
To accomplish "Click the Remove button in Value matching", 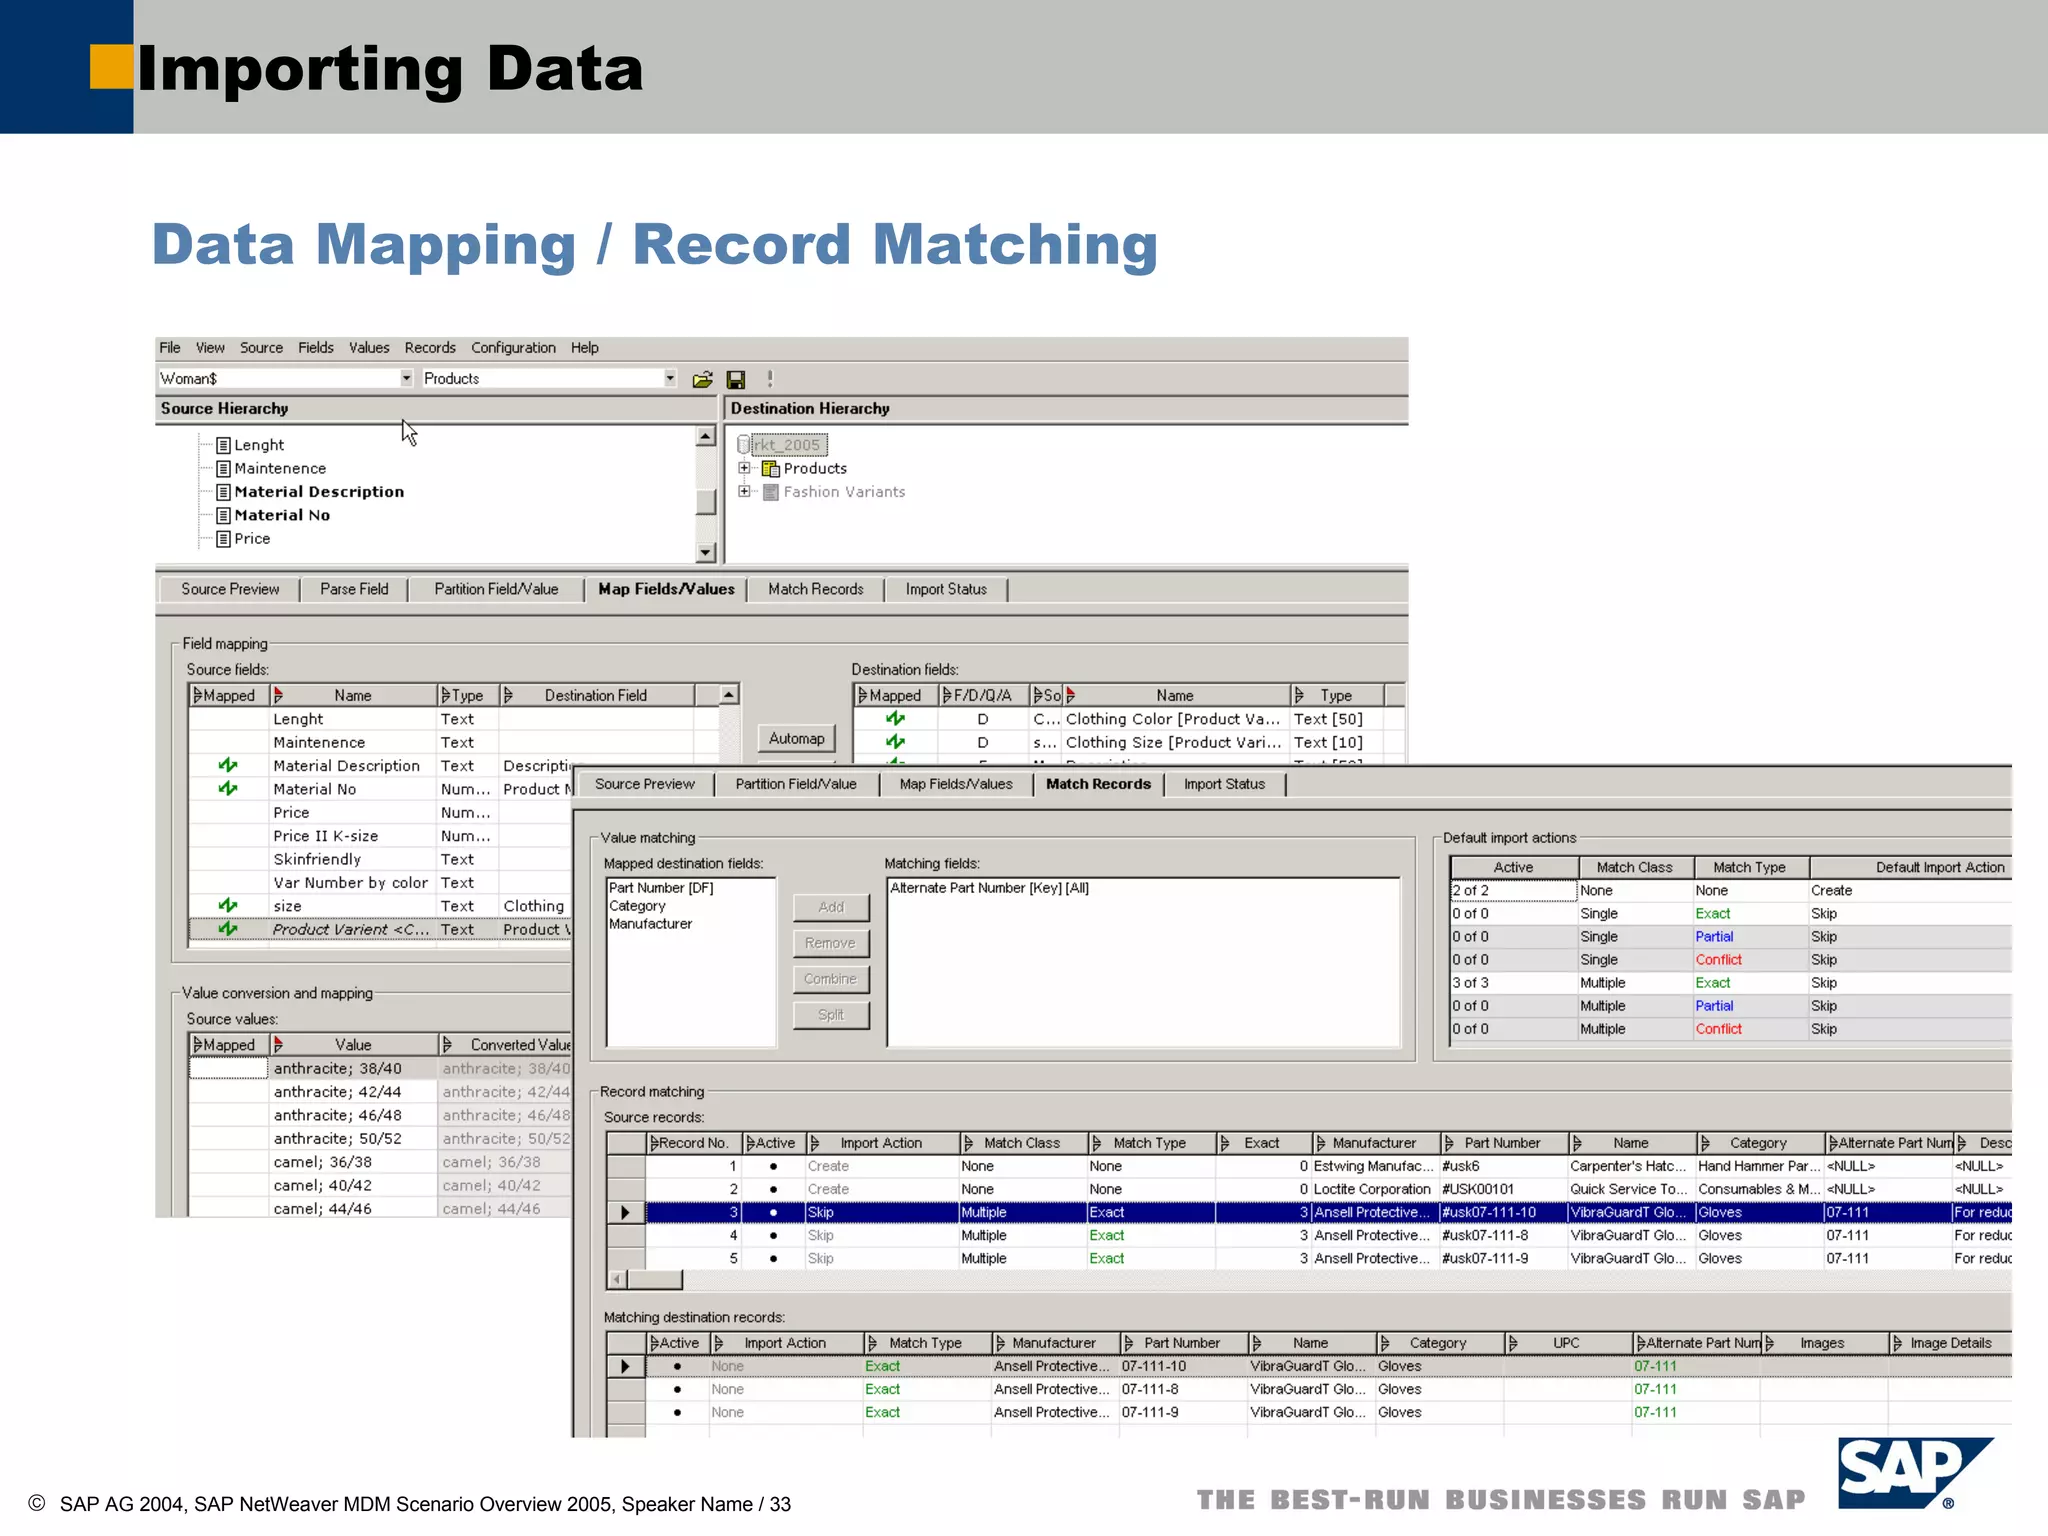I will pos(831,943).
